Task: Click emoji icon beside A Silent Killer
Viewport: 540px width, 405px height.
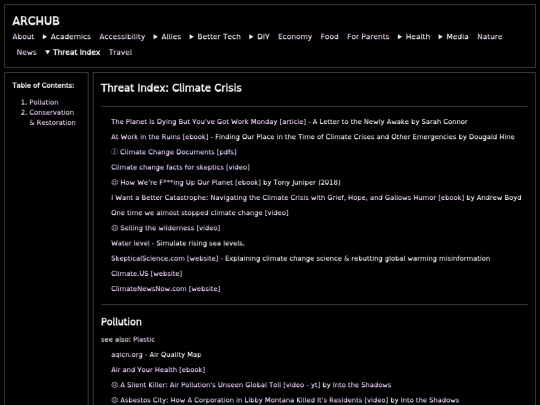Action: tap(115, 385)
